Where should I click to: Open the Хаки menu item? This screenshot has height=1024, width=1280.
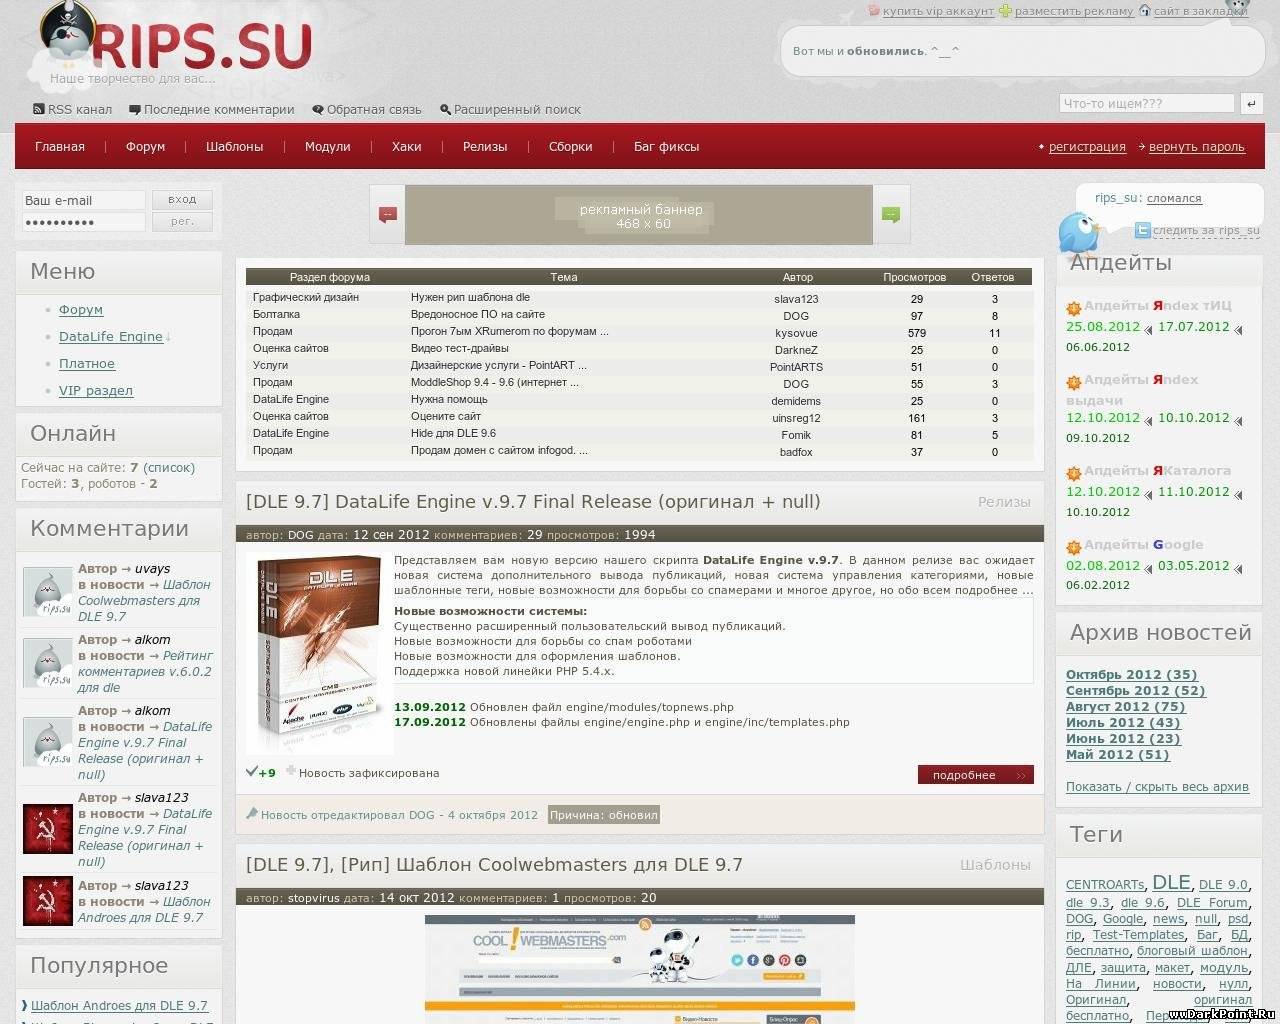(x=407, y=146)
